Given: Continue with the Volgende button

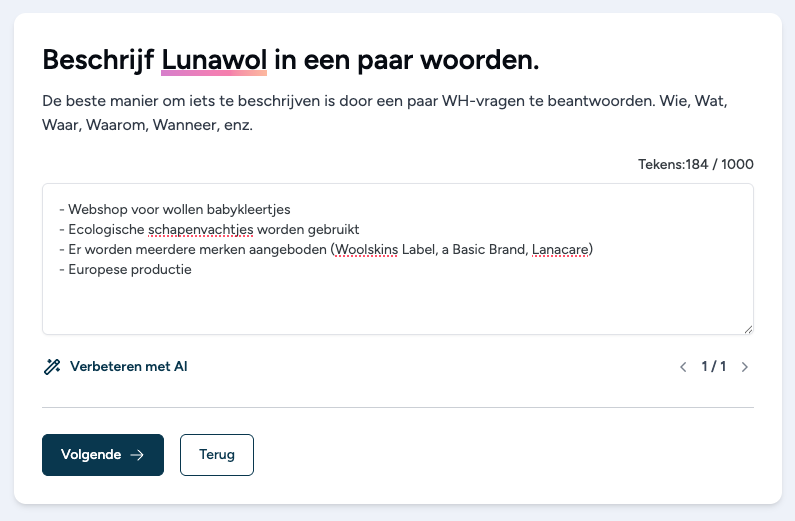Looking at the screenshot, I should tap(103, 455).
